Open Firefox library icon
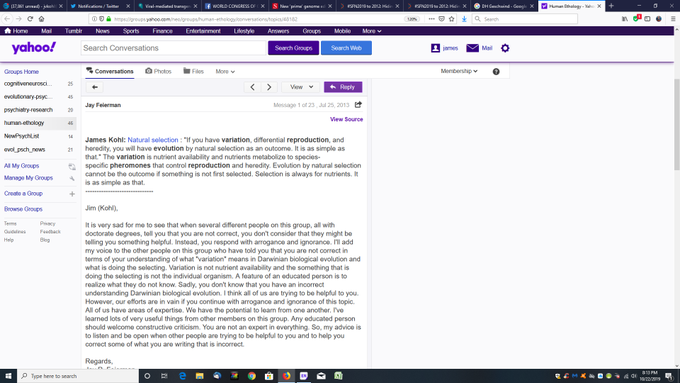680x383 pixels. click(x=625, y=19)
